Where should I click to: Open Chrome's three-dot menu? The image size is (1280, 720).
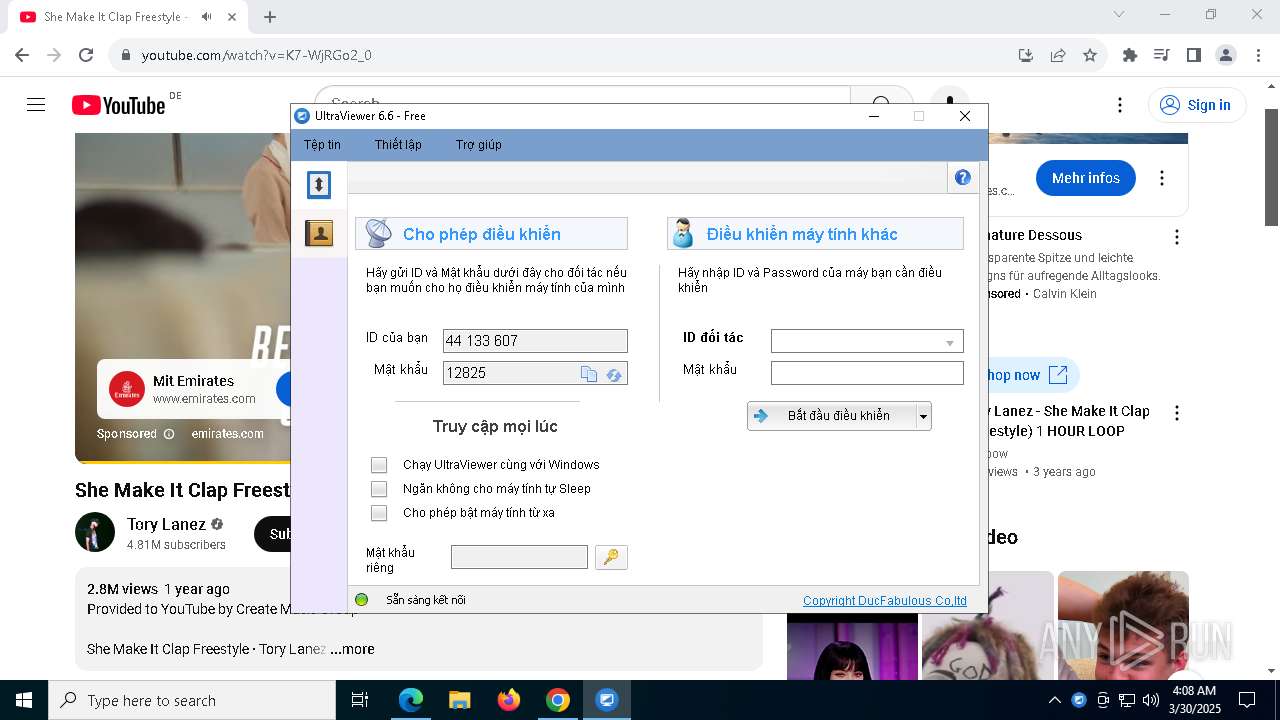tap(1257, 55)
